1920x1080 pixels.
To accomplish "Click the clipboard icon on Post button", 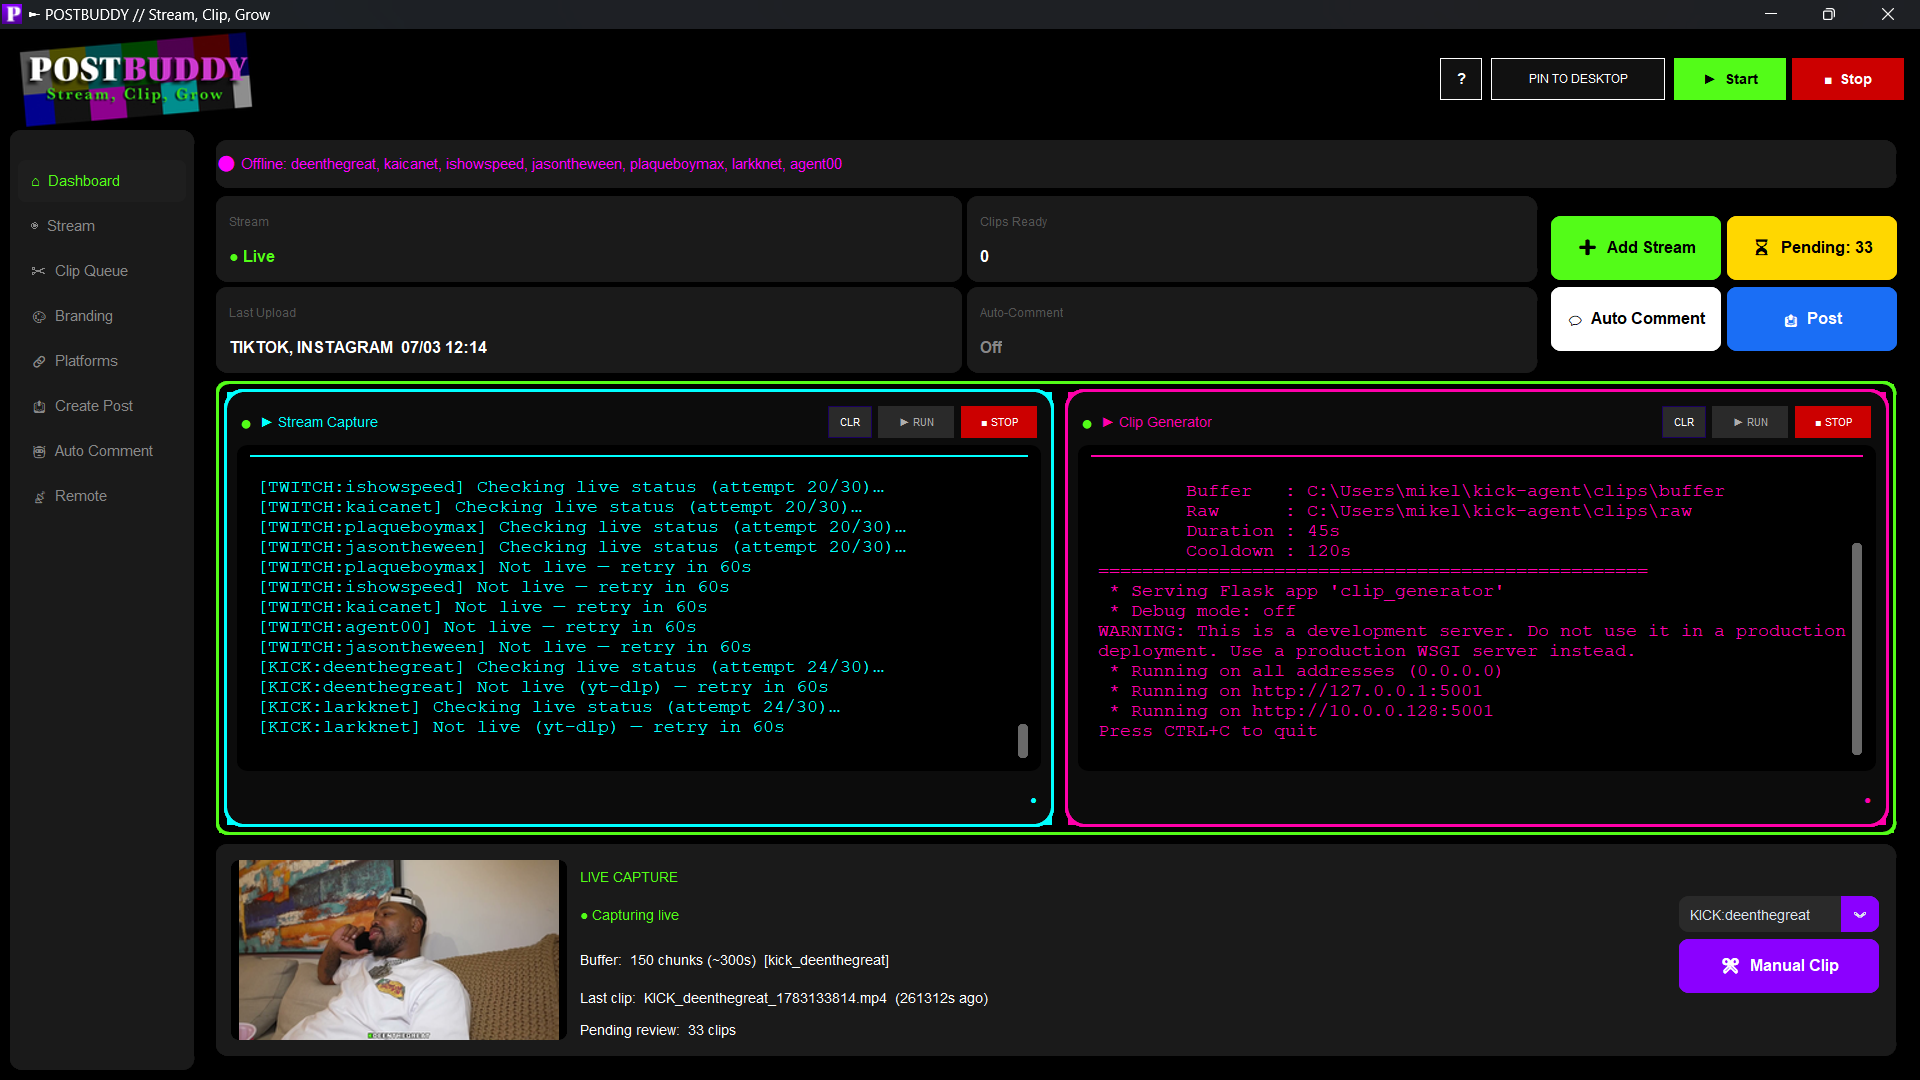I will (x=1790, y=320).
